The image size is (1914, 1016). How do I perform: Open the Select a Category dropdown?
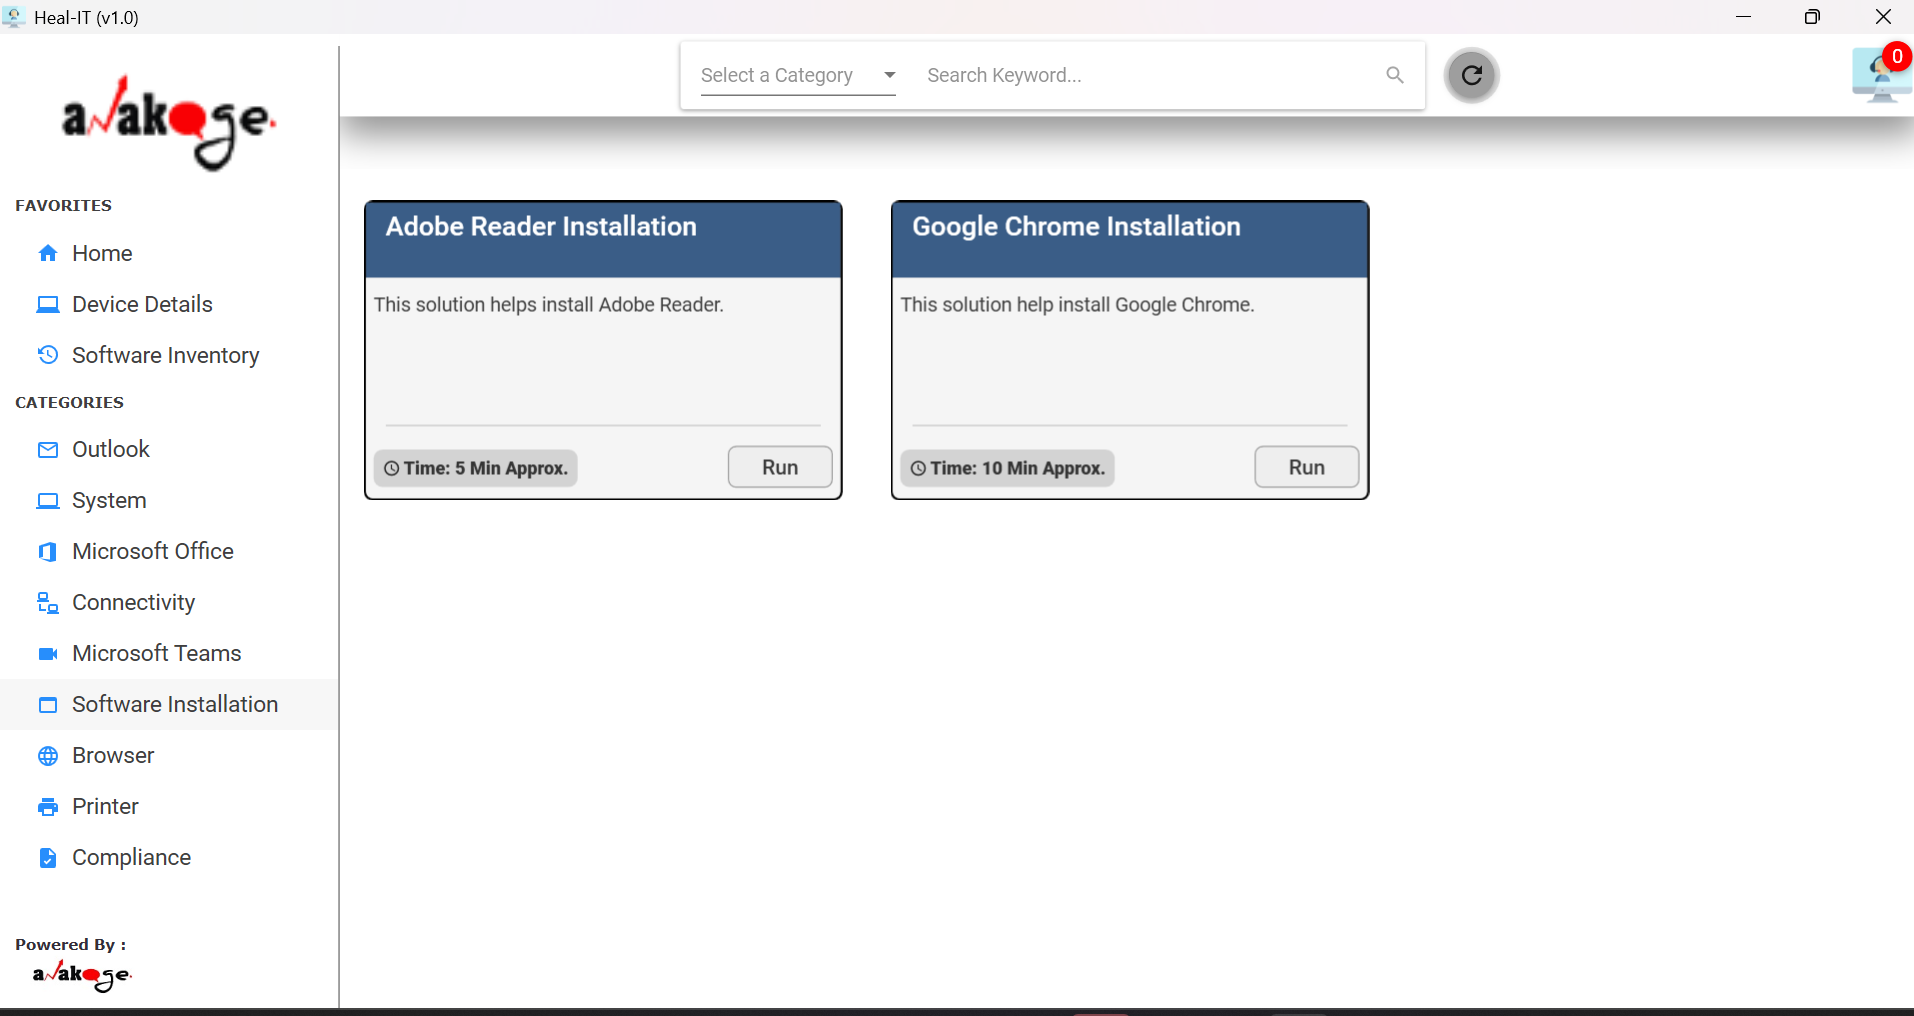798,75
